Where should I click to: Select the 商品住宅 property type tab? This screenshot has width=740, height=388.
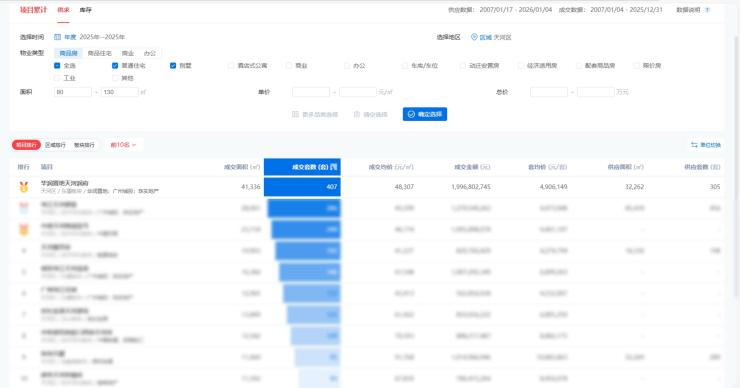click(100, 53)
